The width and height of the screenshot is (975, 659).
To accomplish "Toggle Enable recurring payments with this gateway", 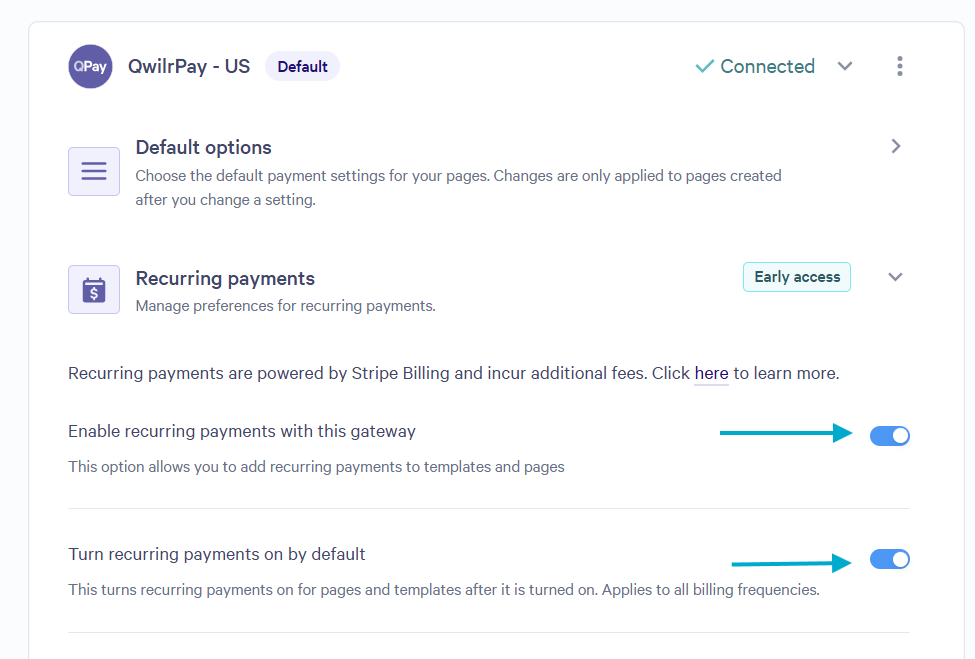I will point(890,436).
